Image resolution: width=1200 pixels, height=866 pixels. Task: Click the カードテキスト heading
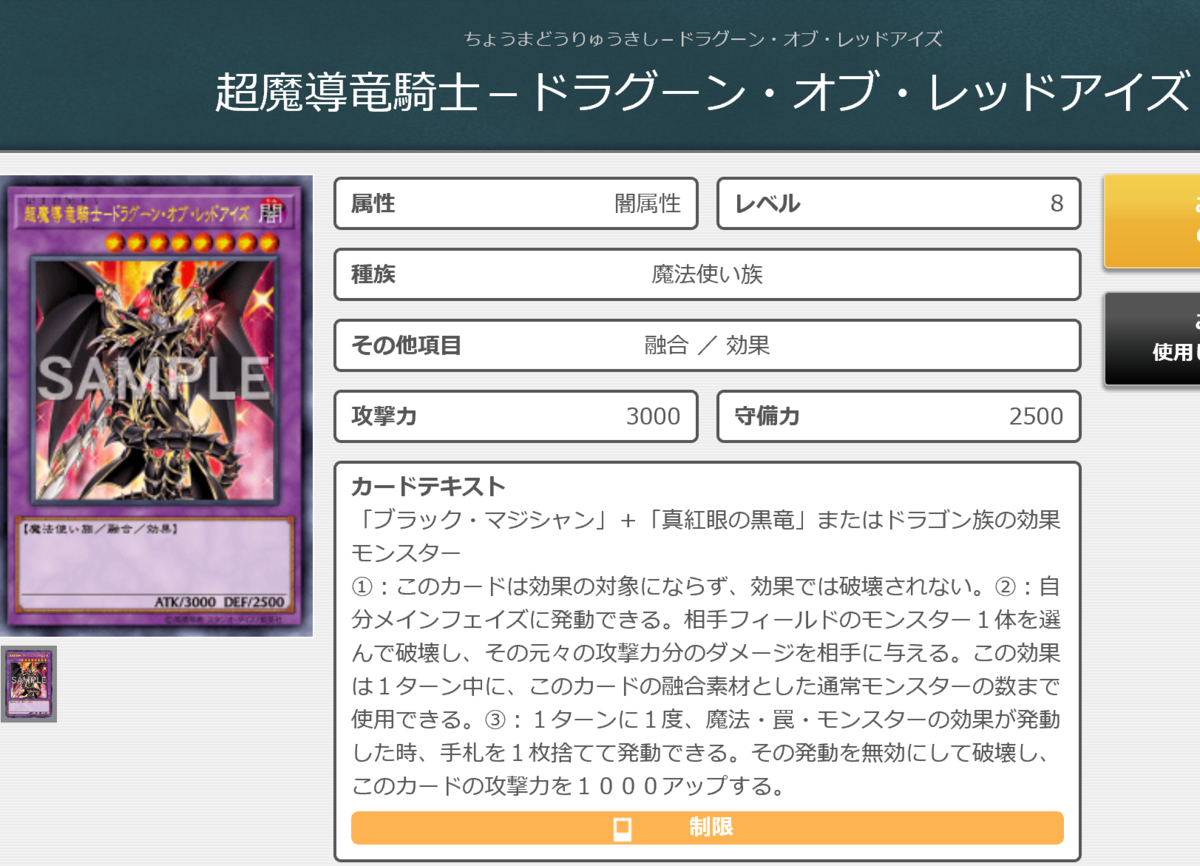point(428,487)
